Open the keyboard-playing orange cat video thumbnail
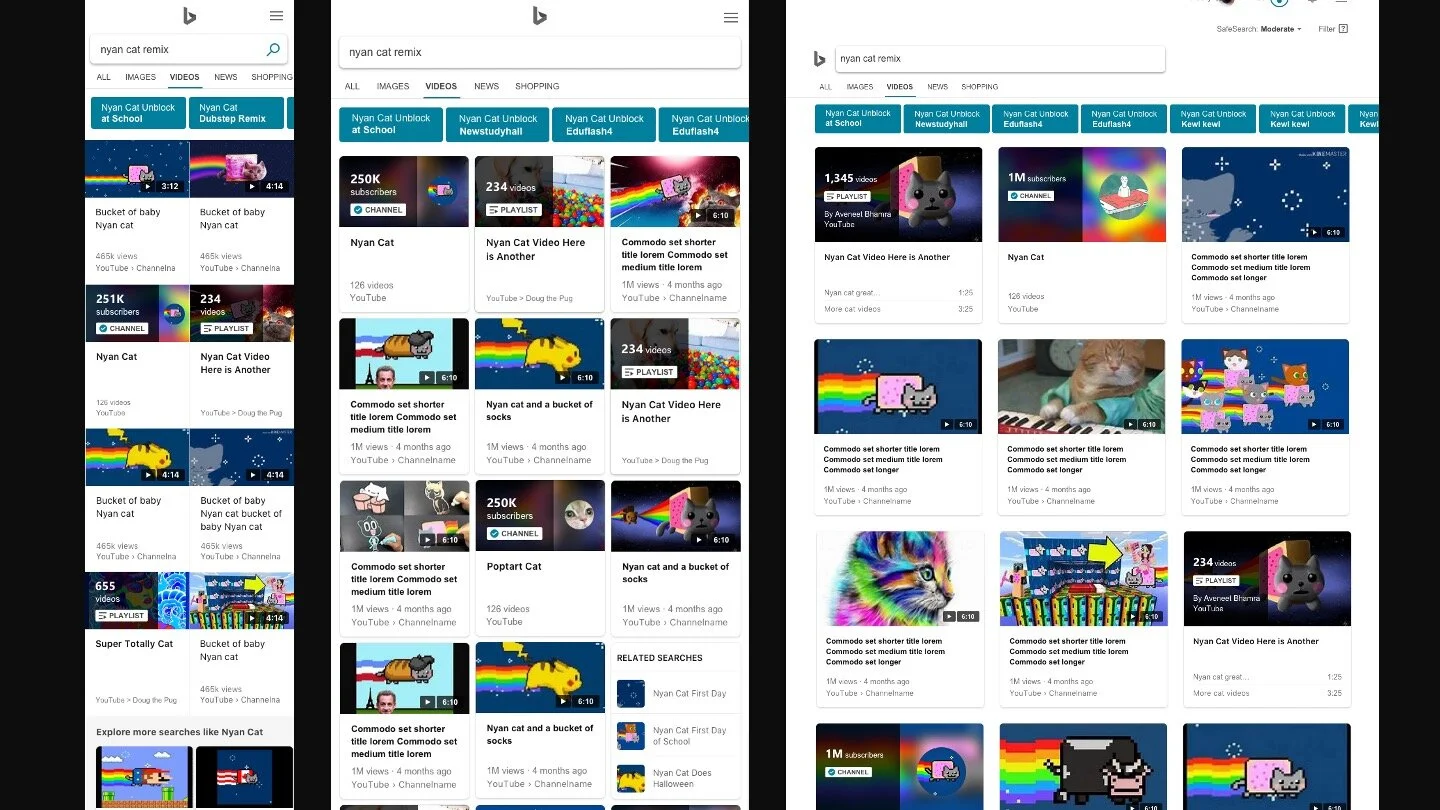The height and width of the screenshot is (810, 1440). (1082, 386)
